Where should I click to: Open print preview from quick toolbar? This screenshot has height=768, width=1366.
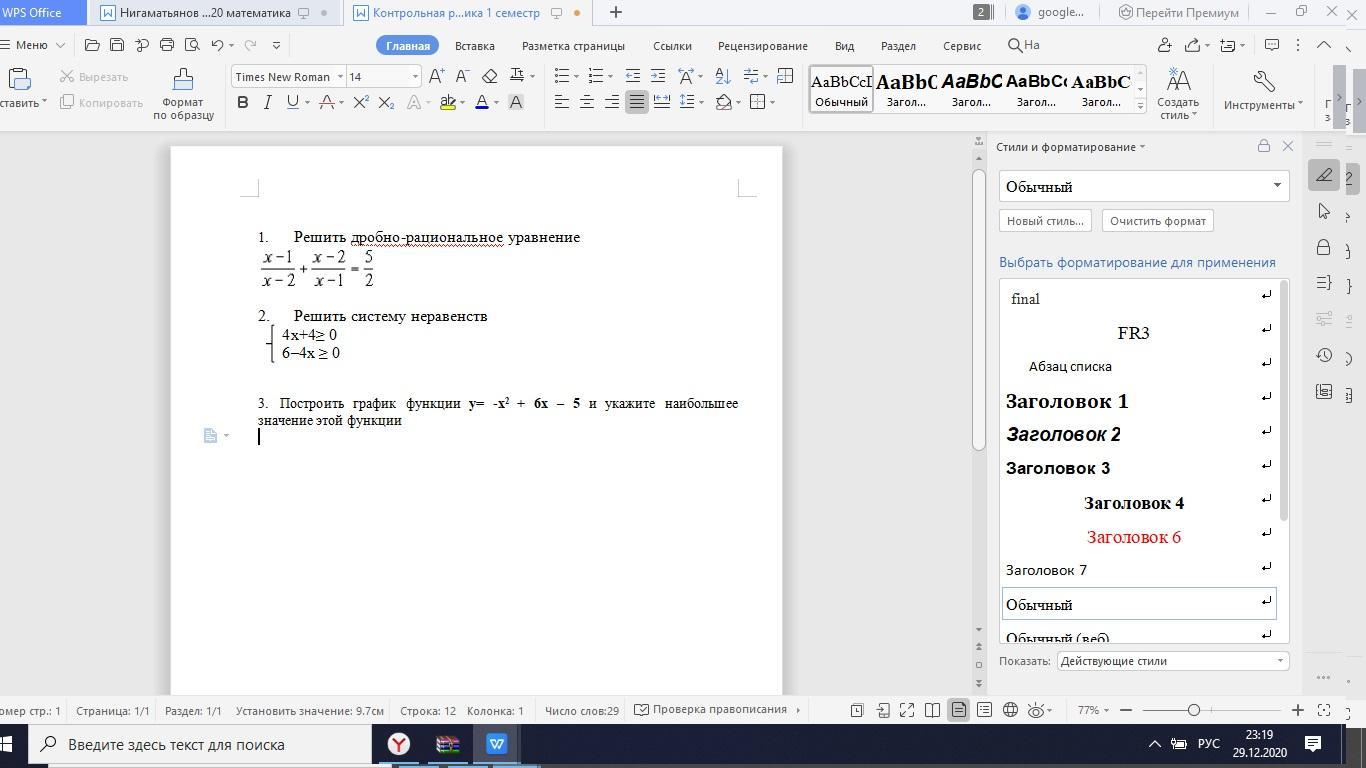pyautogui.click(x=192, y=45)
